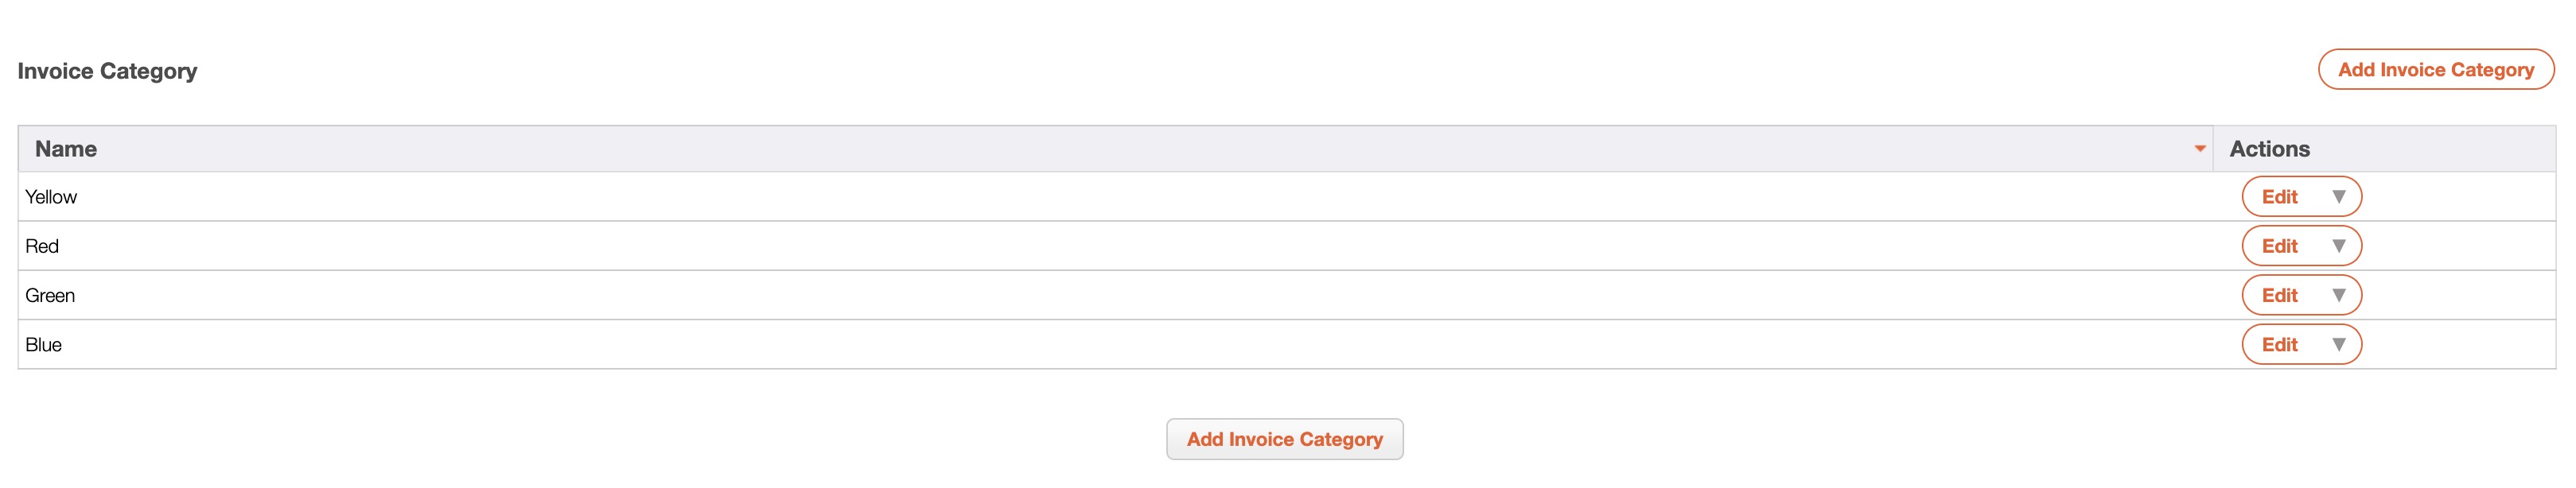
Task: Select the Yellow category name
Action: (x=51, y=197)
